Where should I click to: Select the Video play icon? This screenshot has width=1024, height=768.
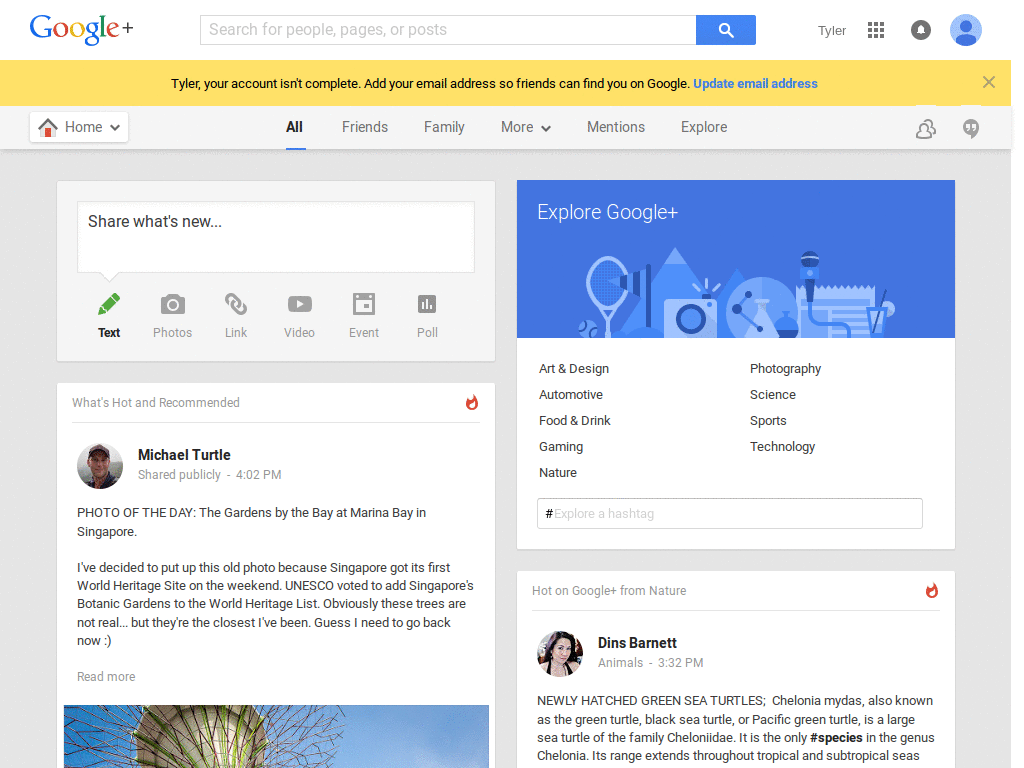(300, 304)
